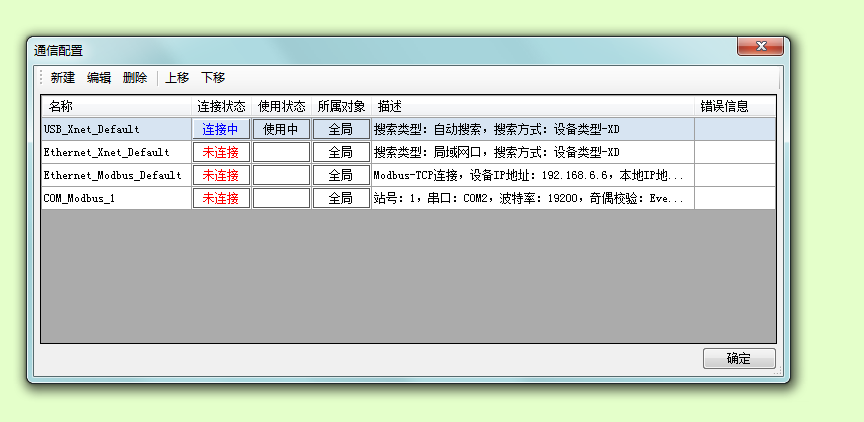This screenshot has width=864, height=422.
Task: Move the entry down with 下移
Action: [213, 78]
